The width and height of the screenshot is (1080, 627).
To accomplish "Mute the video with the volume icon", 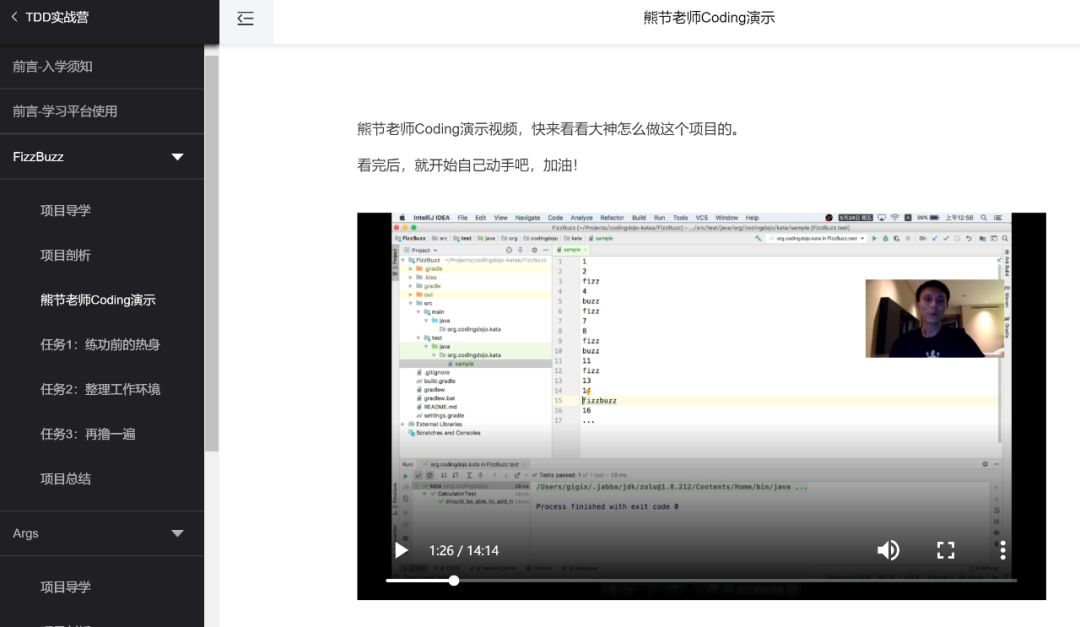I will pyautogui.click(x=888, y=550).
